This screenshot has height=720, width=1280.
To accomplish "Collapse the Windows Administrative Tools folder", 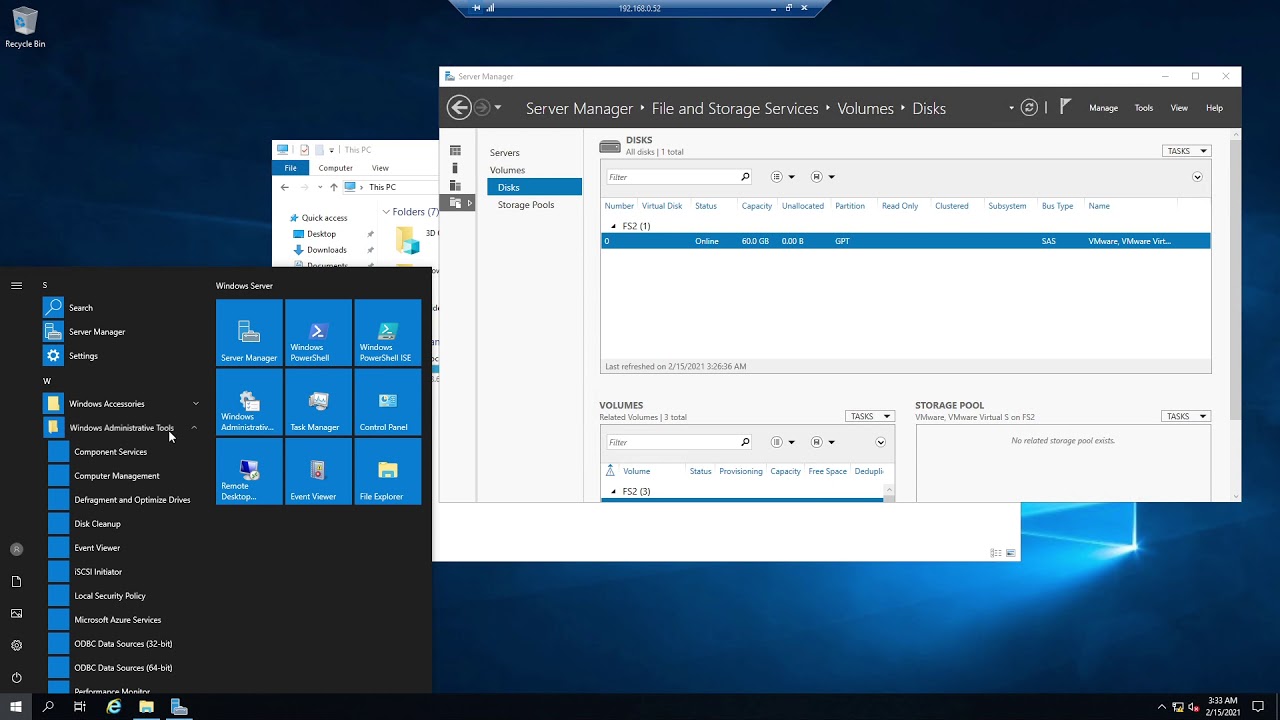I will point(120,427).
